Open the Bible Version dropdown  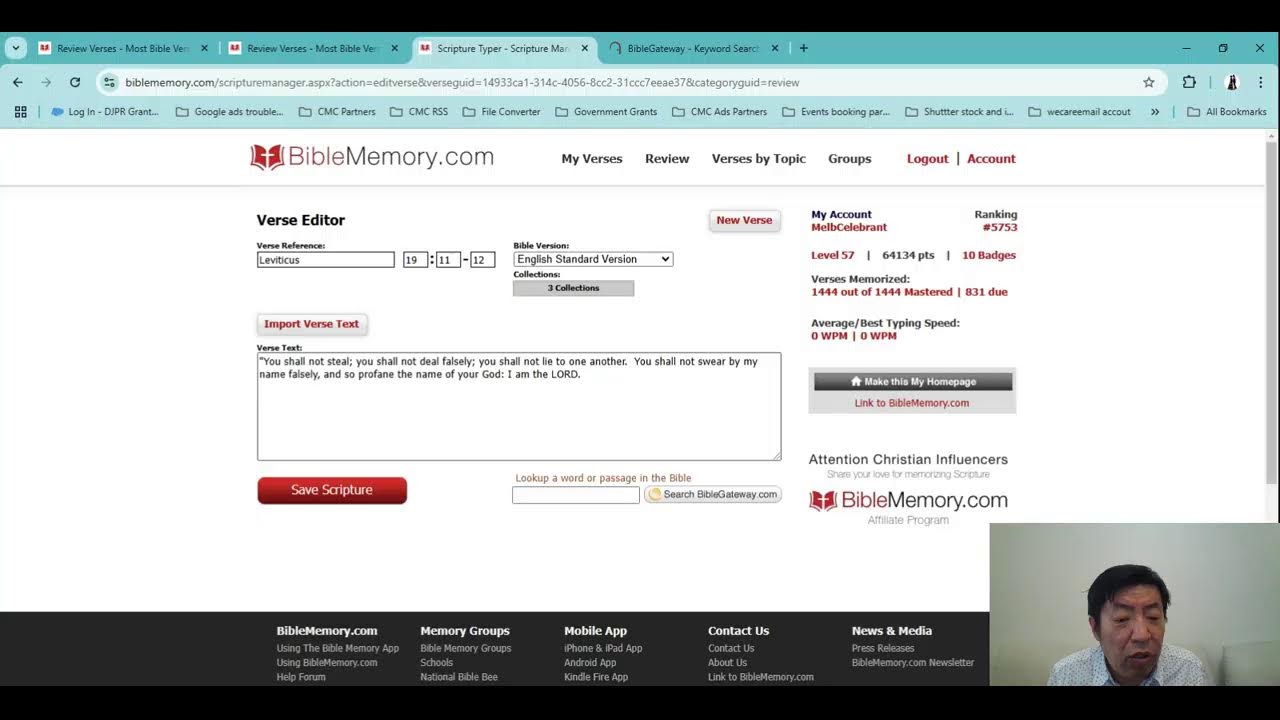click(593, 259)
